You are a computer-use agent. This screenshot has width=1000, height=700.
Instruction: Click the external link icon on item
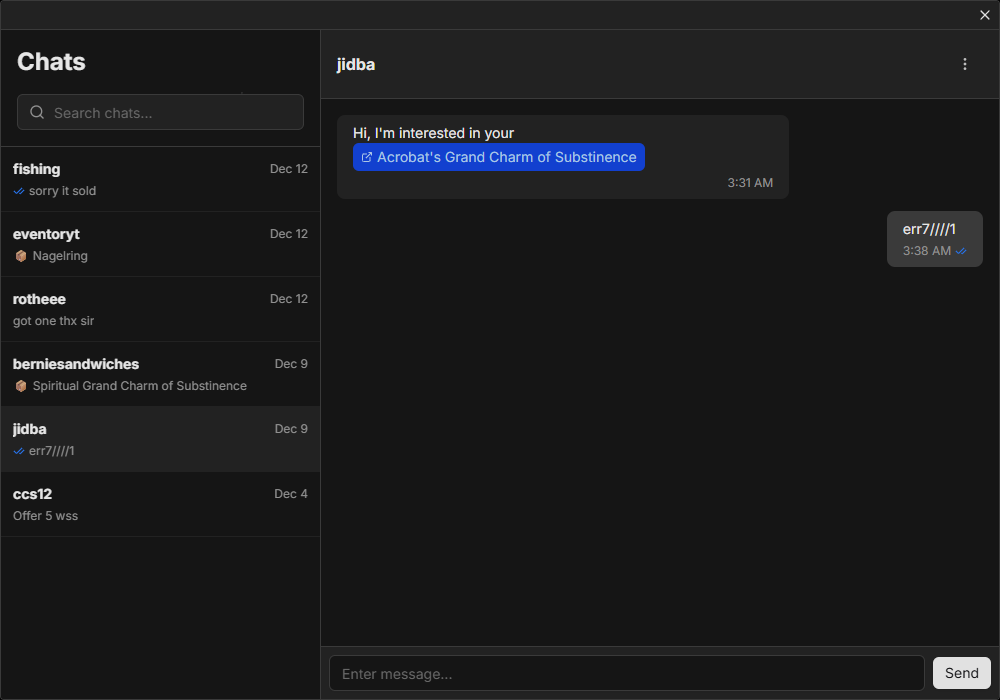click(367, 157)
